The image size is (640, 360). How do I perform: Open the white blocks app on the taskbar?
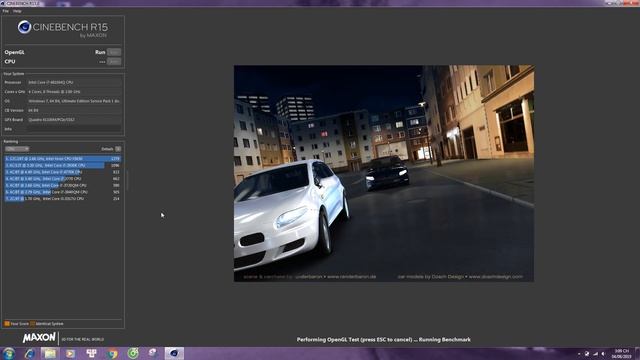click(x=91, y=353)
